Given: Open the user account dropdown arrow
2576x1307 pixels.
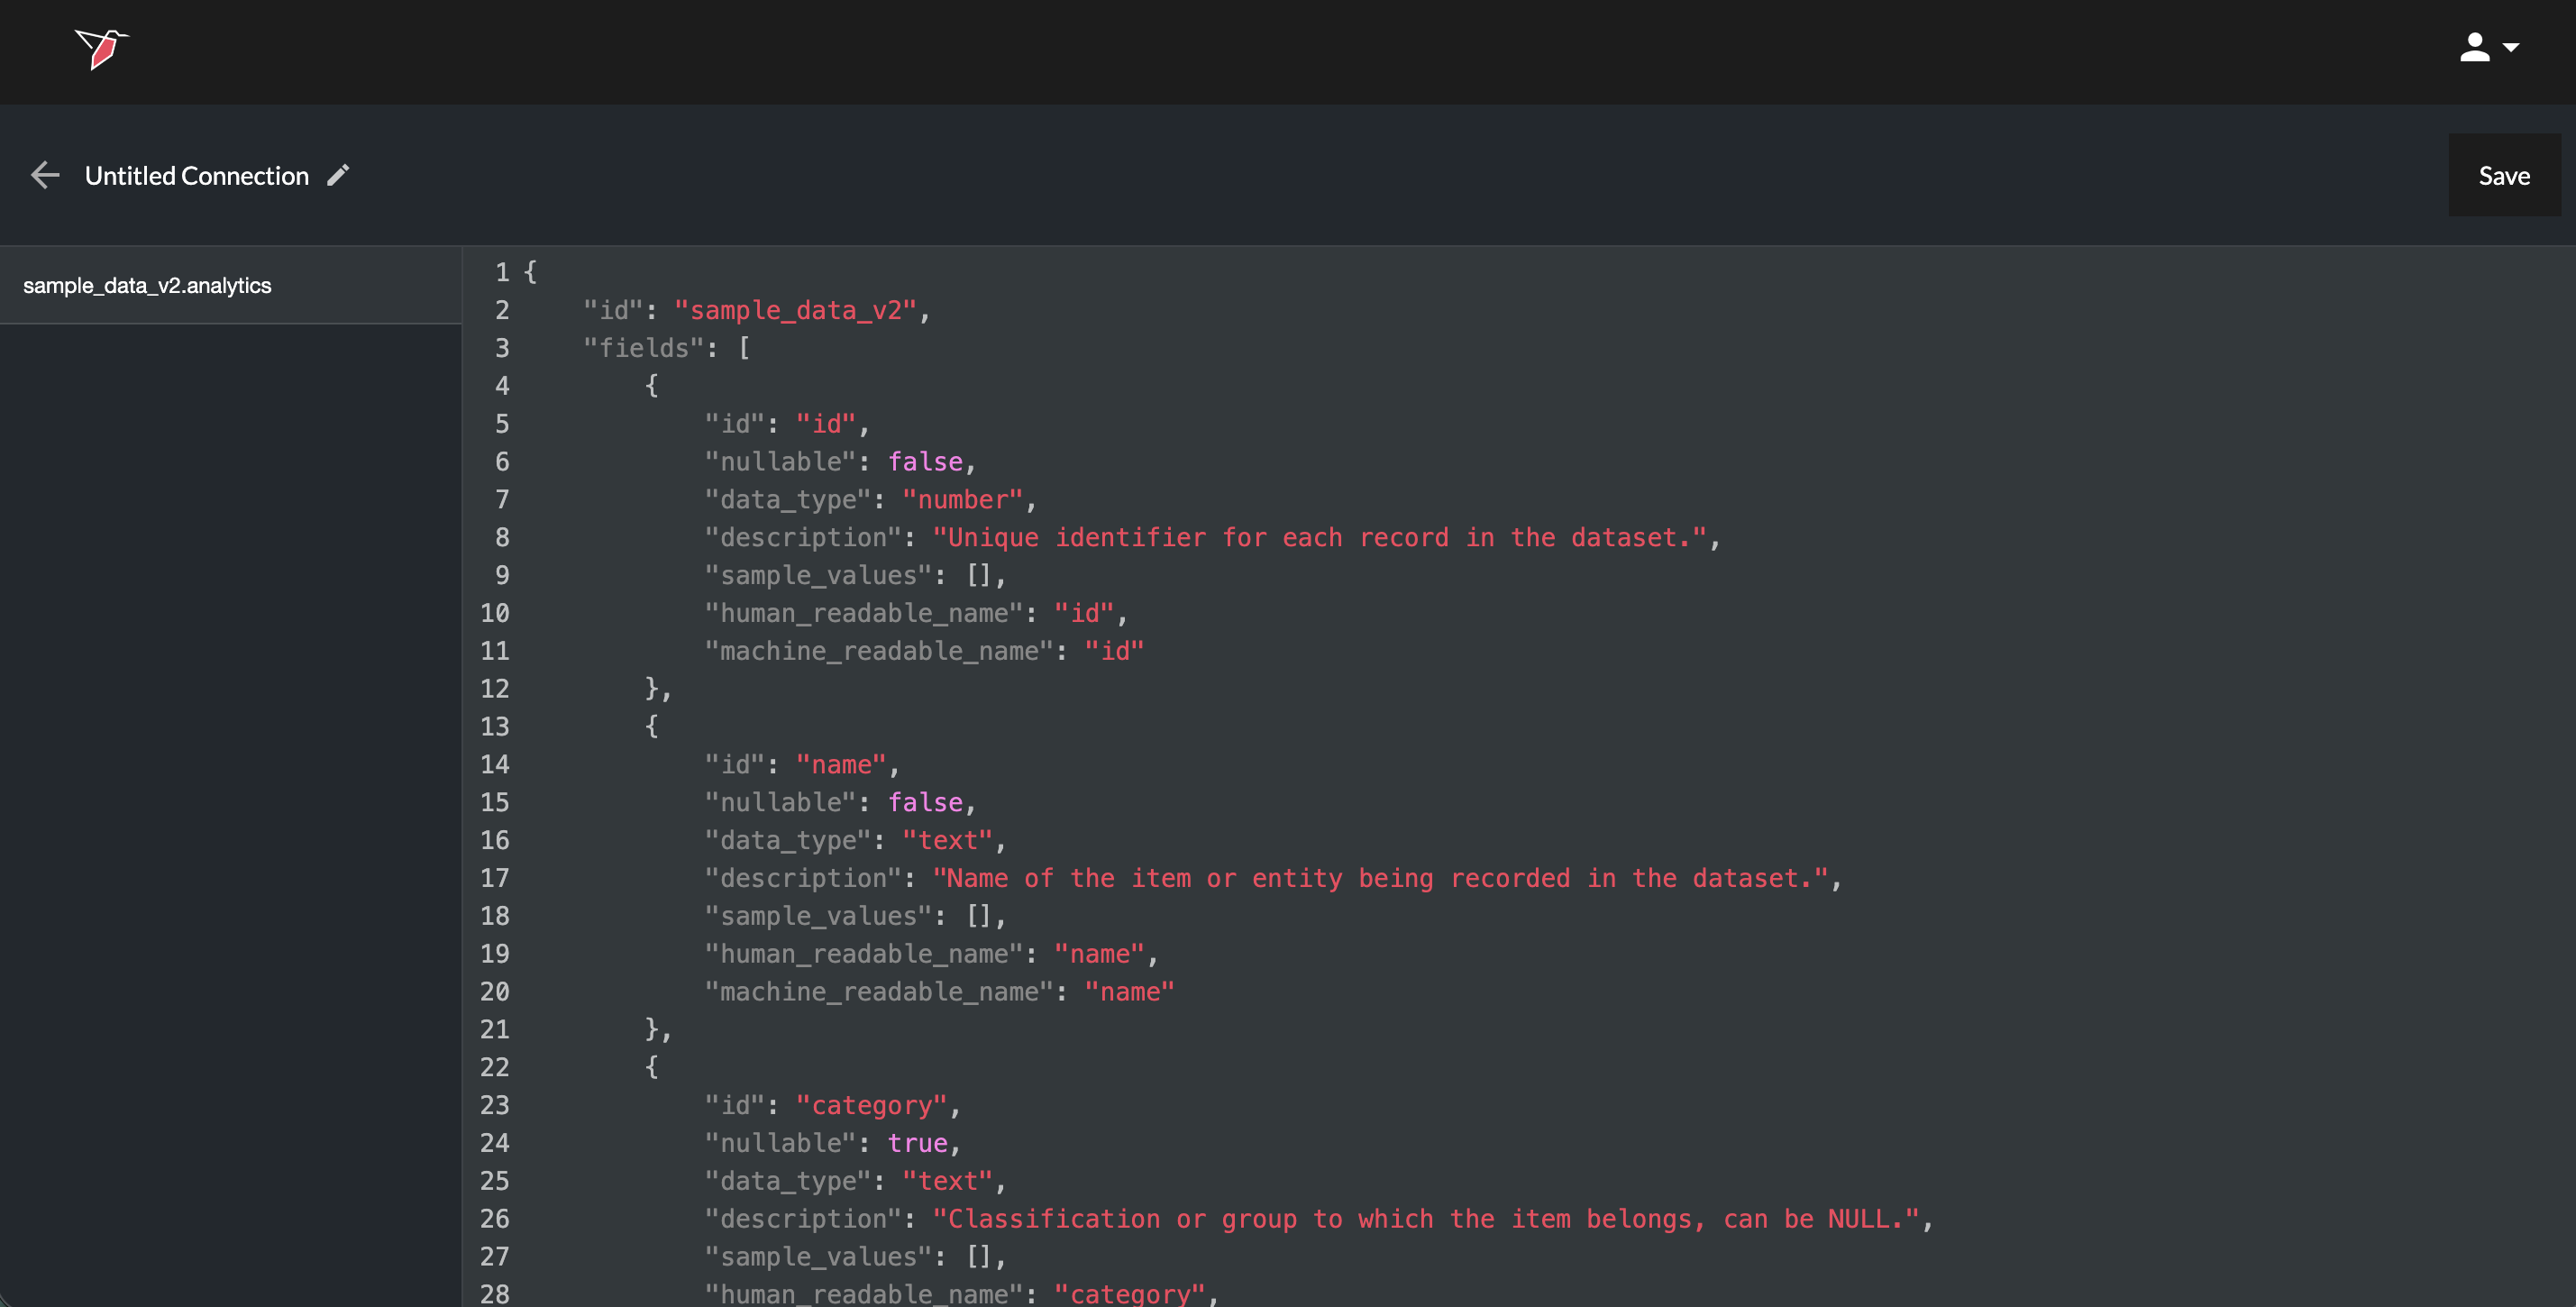Looking at the screenshot, I should coord(2511,47).
